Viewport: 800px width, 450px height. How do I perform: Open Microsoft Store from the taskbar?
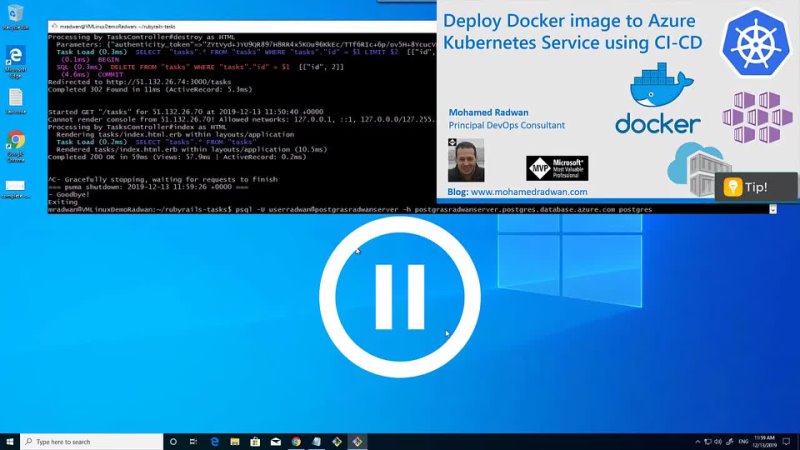(x=255, y=441)
